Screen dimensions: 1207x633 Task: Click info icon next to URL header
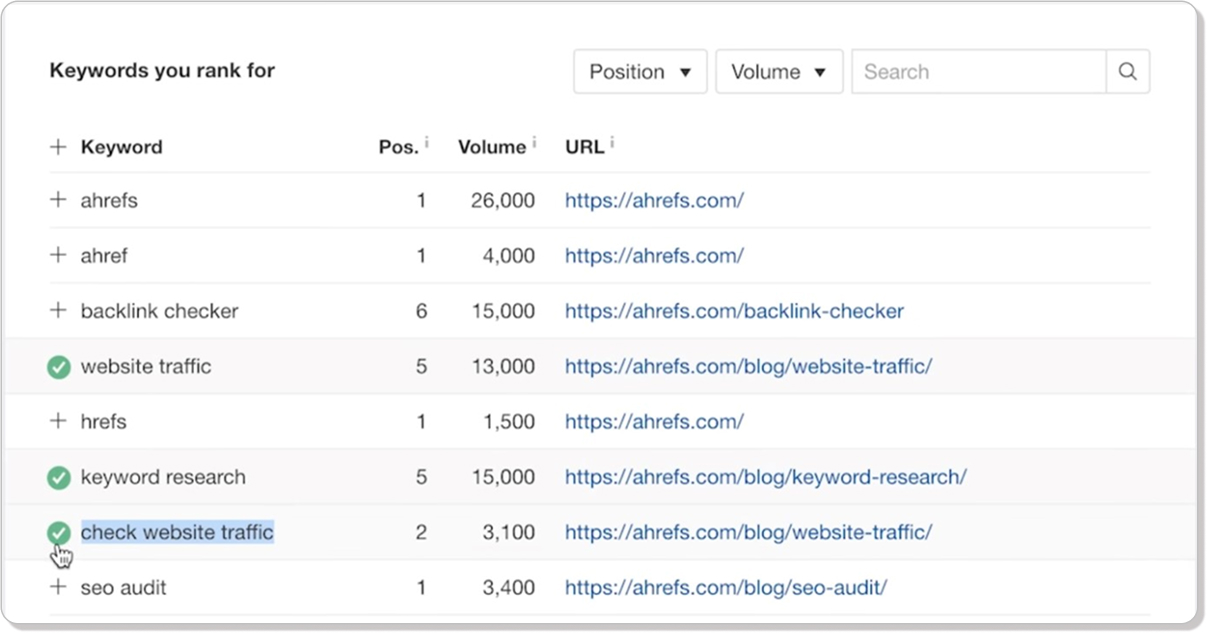[x=612, y=143]
